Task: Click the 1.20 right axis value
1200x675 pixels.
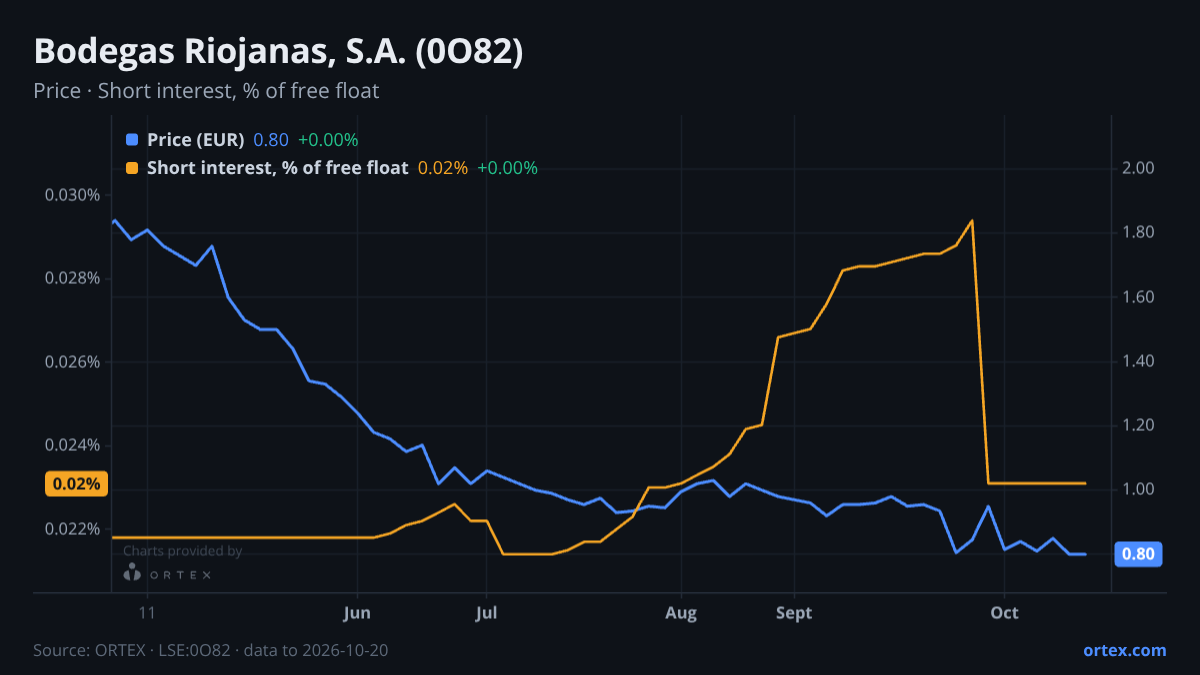Action: pos(1138,425)
